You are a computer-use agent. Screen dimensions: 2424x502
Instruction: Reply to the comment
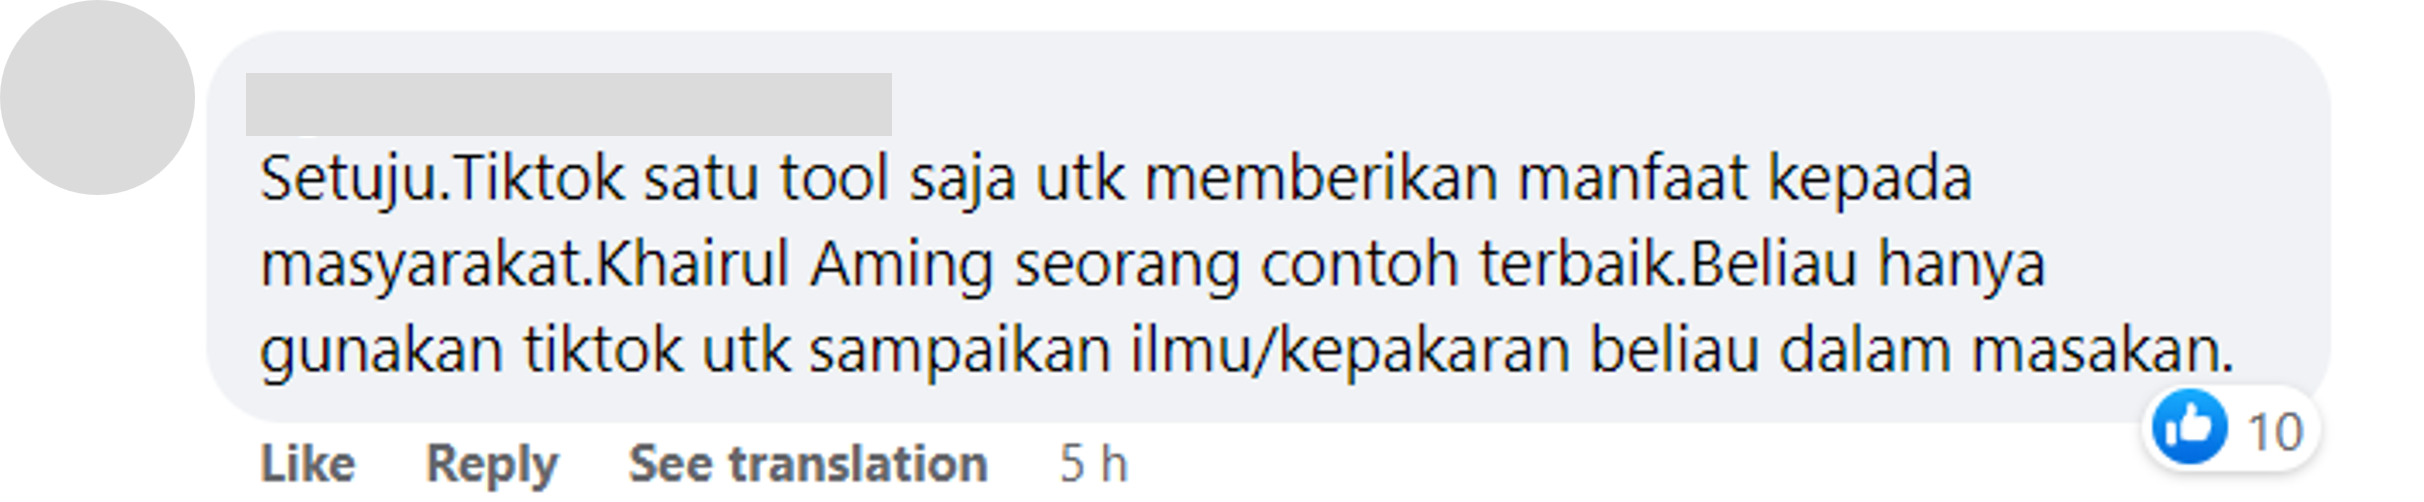[x=492, y=465]
